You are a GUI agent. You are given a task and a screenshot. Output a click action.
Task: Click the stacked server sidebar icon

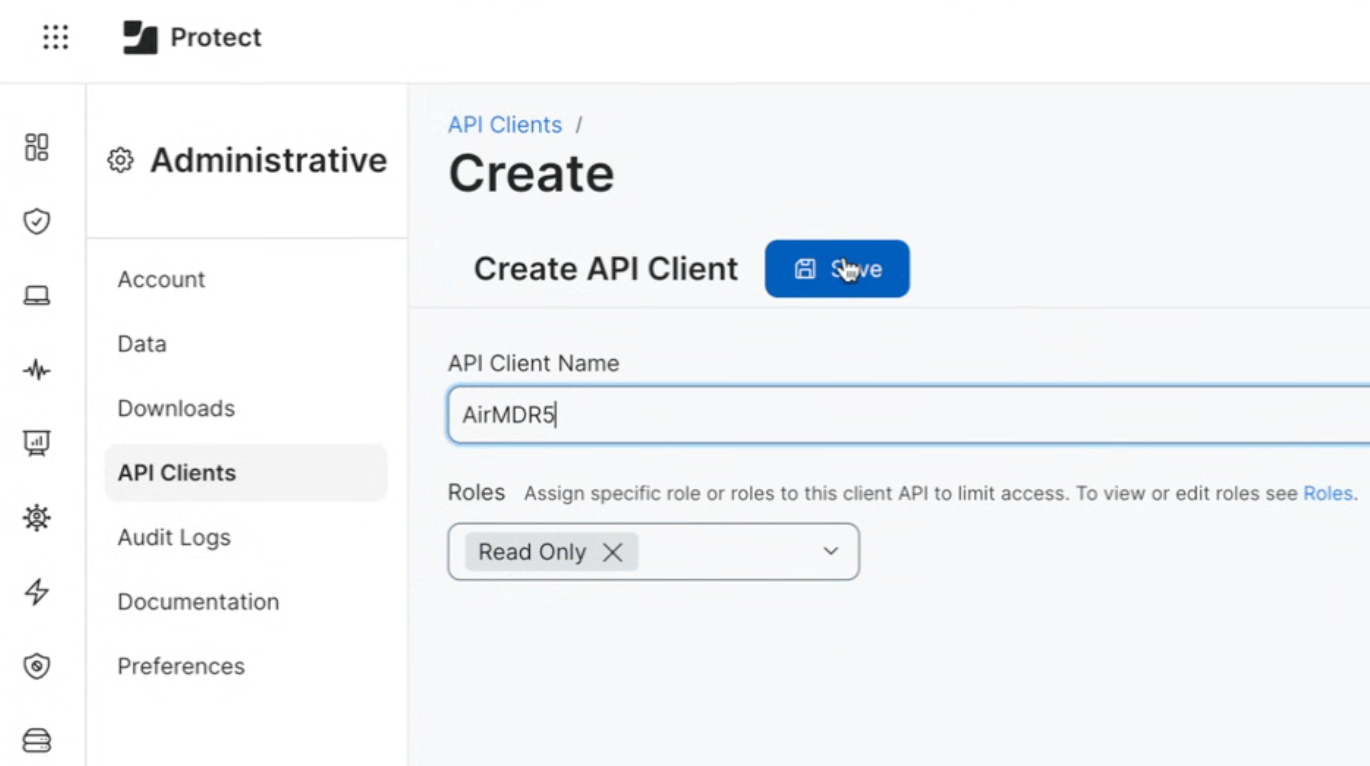pos(37,740)
